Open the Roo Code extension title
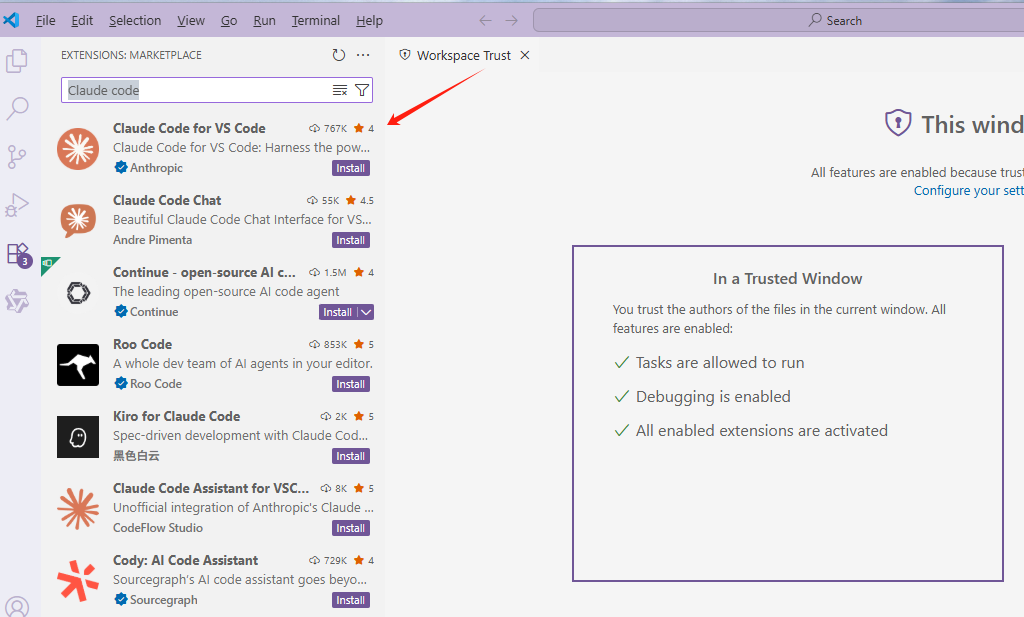1024x617 pixels. [x=142, y=344]
